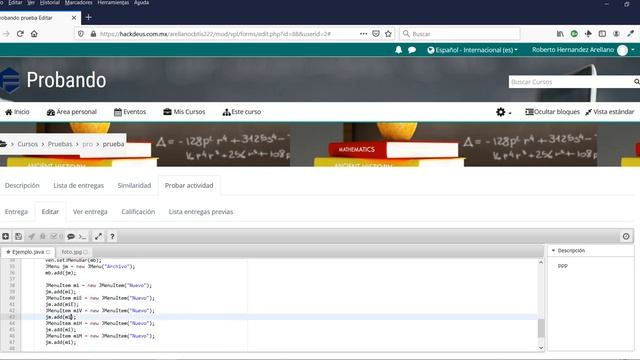The width and height of the screenshot is (640, 360).
Task: Open a new browser tab with the plus button
Action: coord(89,18)
